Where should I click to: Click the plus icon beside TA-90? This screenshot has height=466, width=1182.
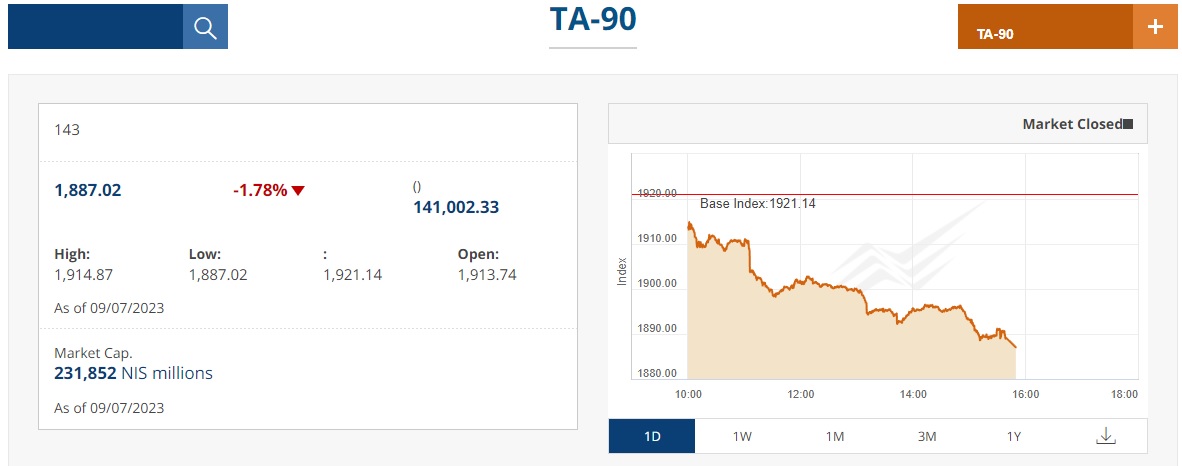click(1155, 27)
